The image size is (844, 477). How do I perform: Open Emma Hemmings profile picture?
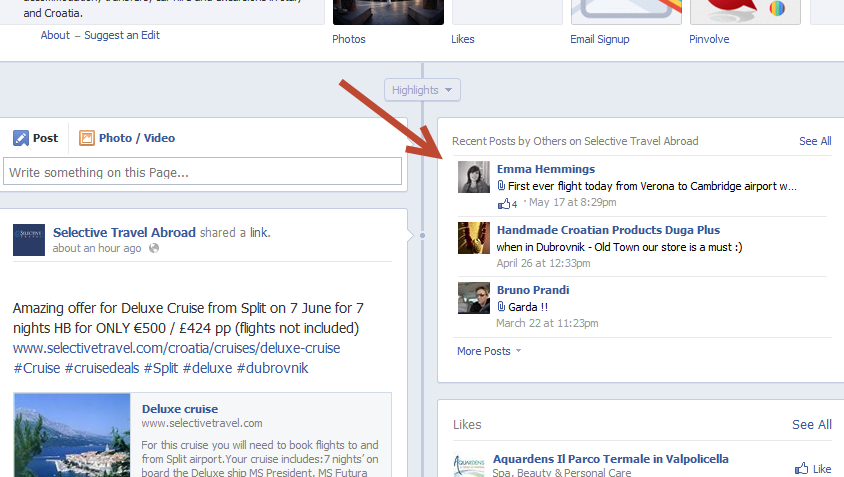pos(474,177)
